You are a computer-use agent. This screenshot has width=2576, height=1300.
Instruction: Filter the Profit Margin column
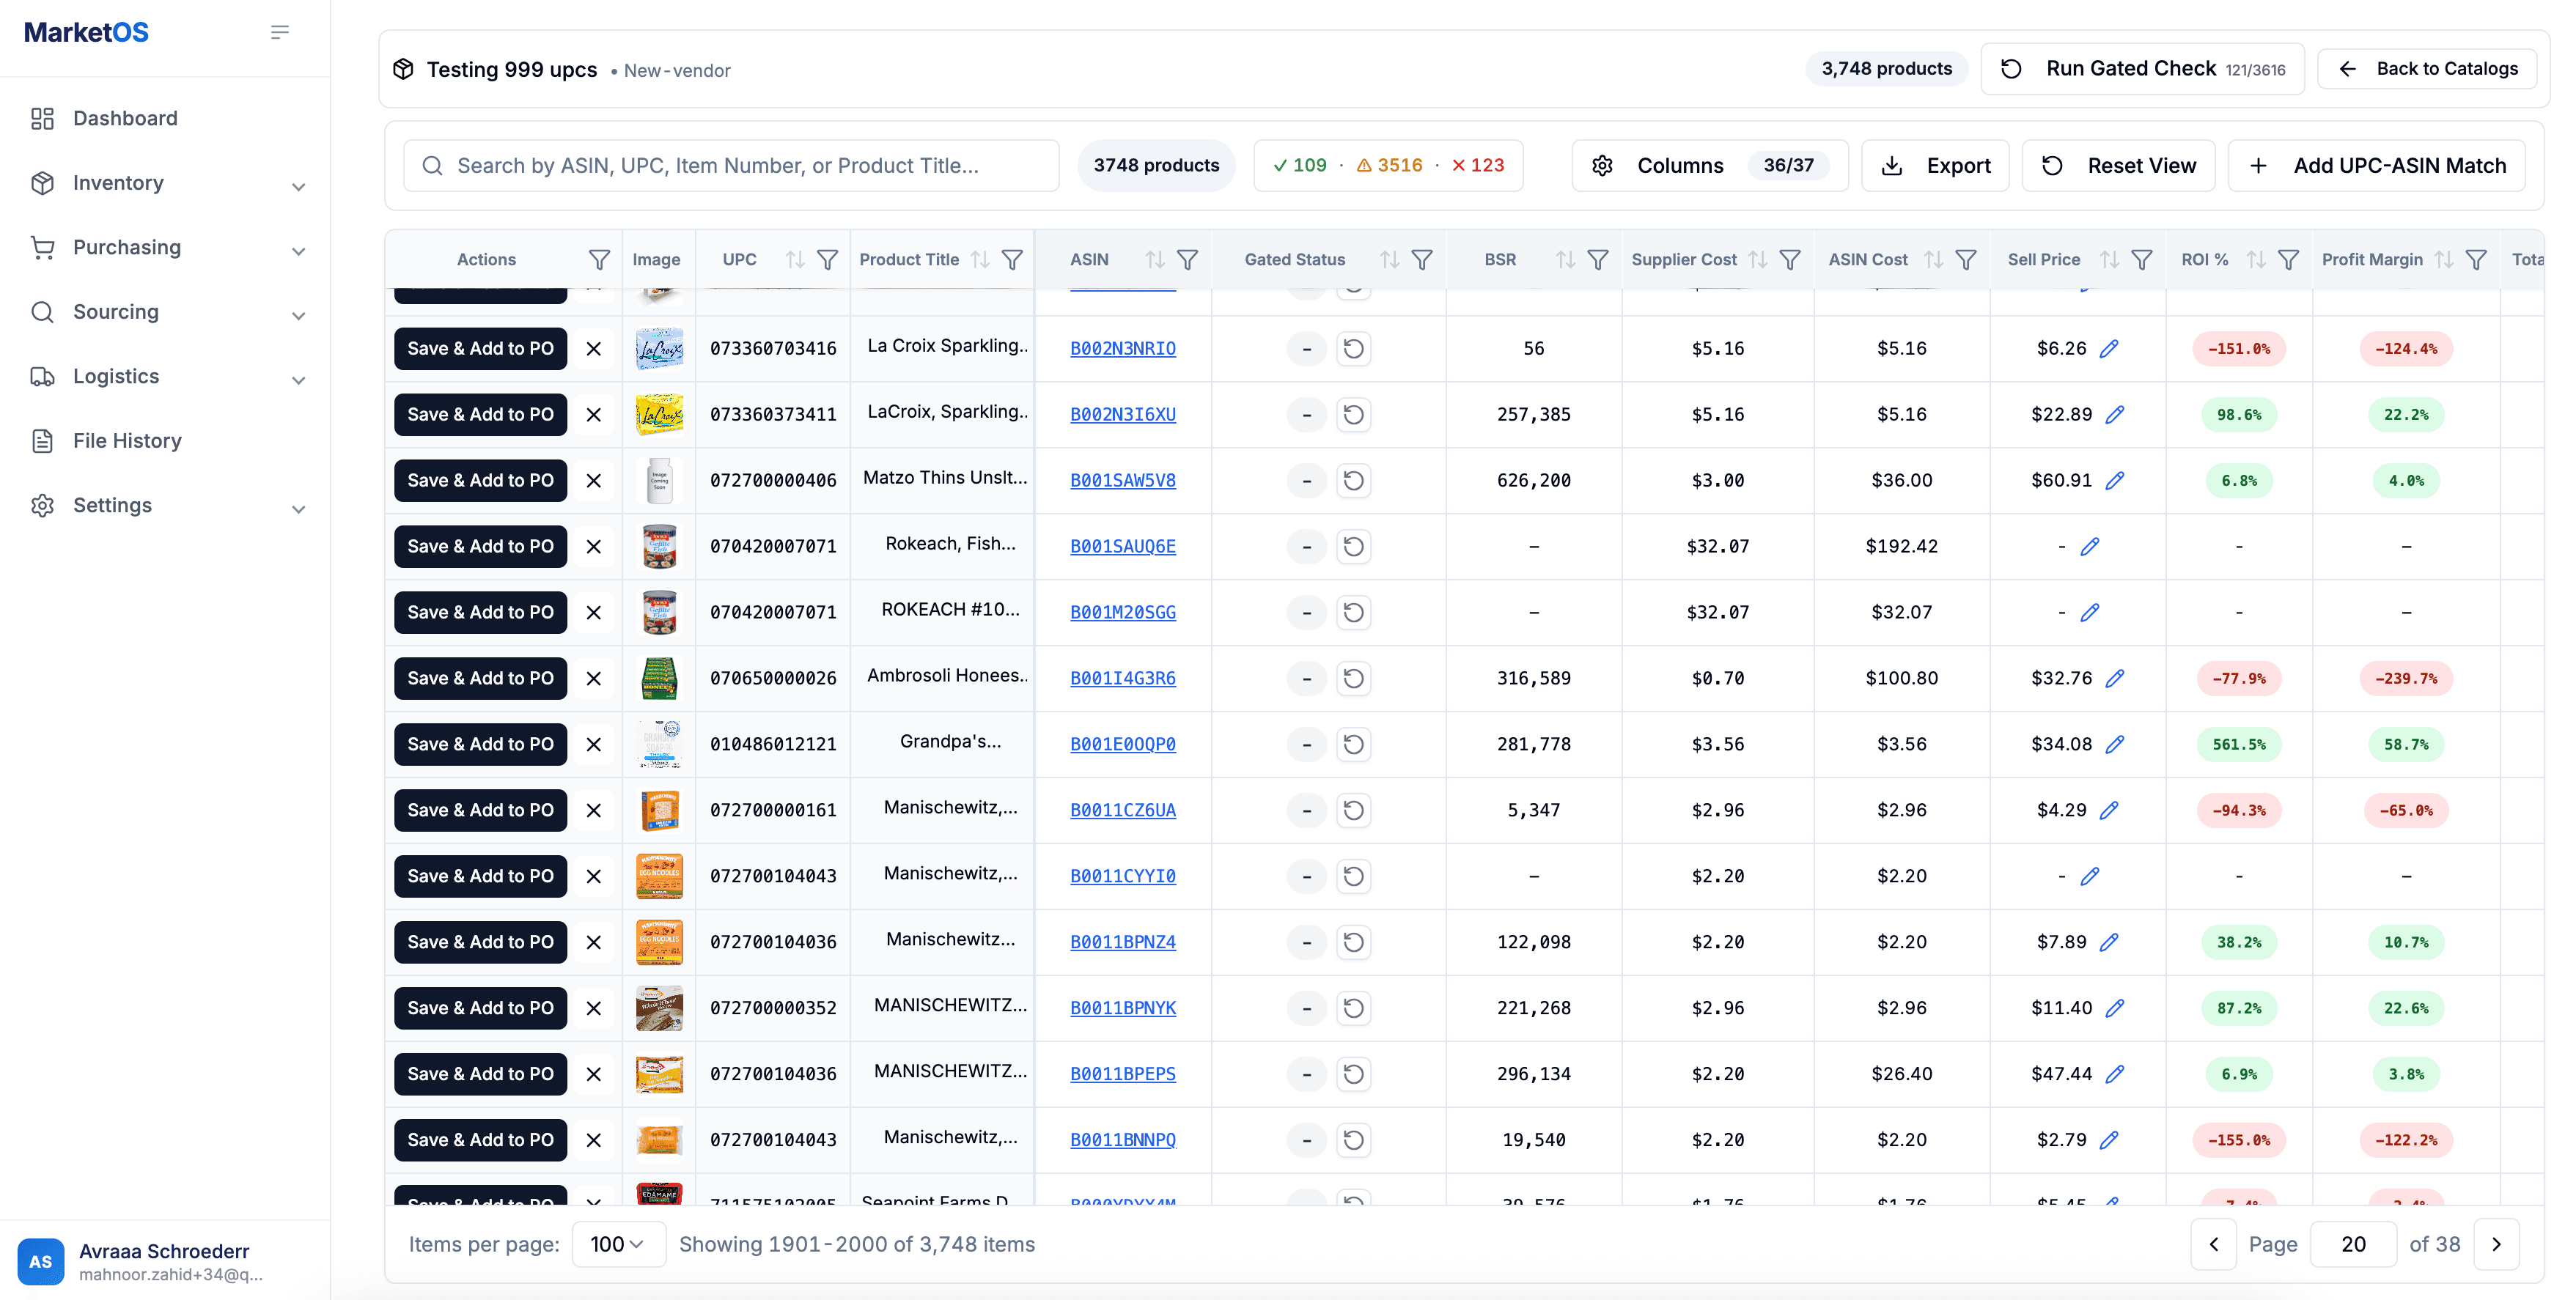pos(2476,260)
